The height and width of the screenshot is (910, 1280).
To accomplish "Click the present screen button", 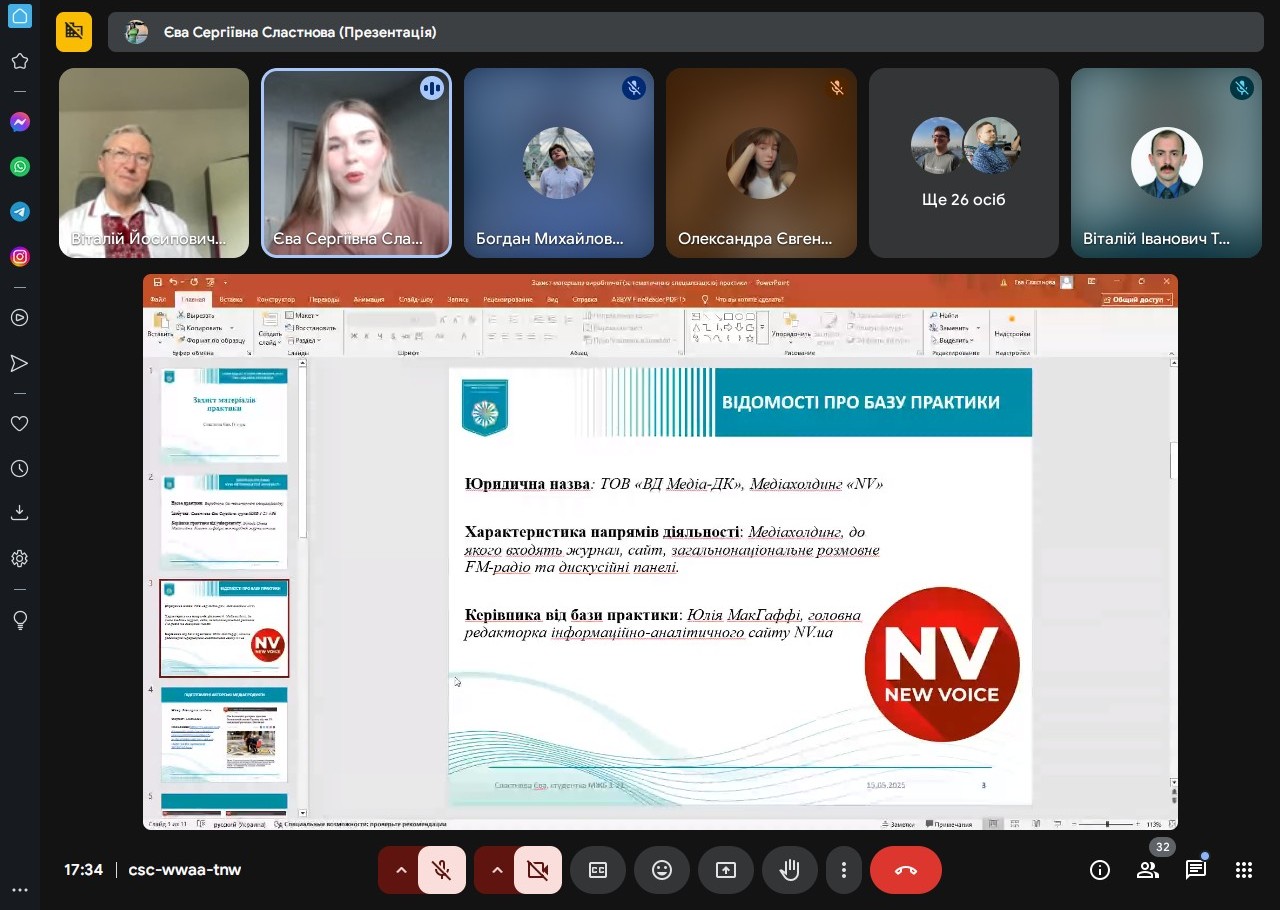I will 726,870.
